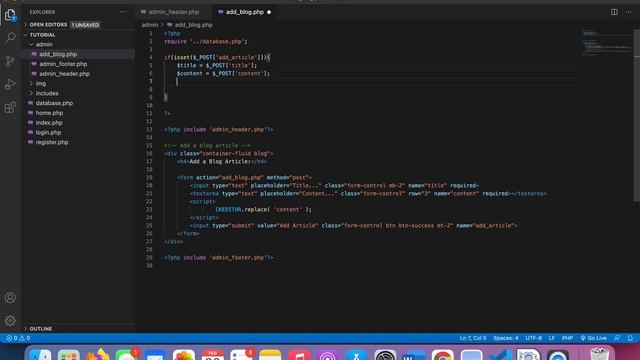Open Music app from the dock
This screenshot has width=640, height=360.
(299, 355)
